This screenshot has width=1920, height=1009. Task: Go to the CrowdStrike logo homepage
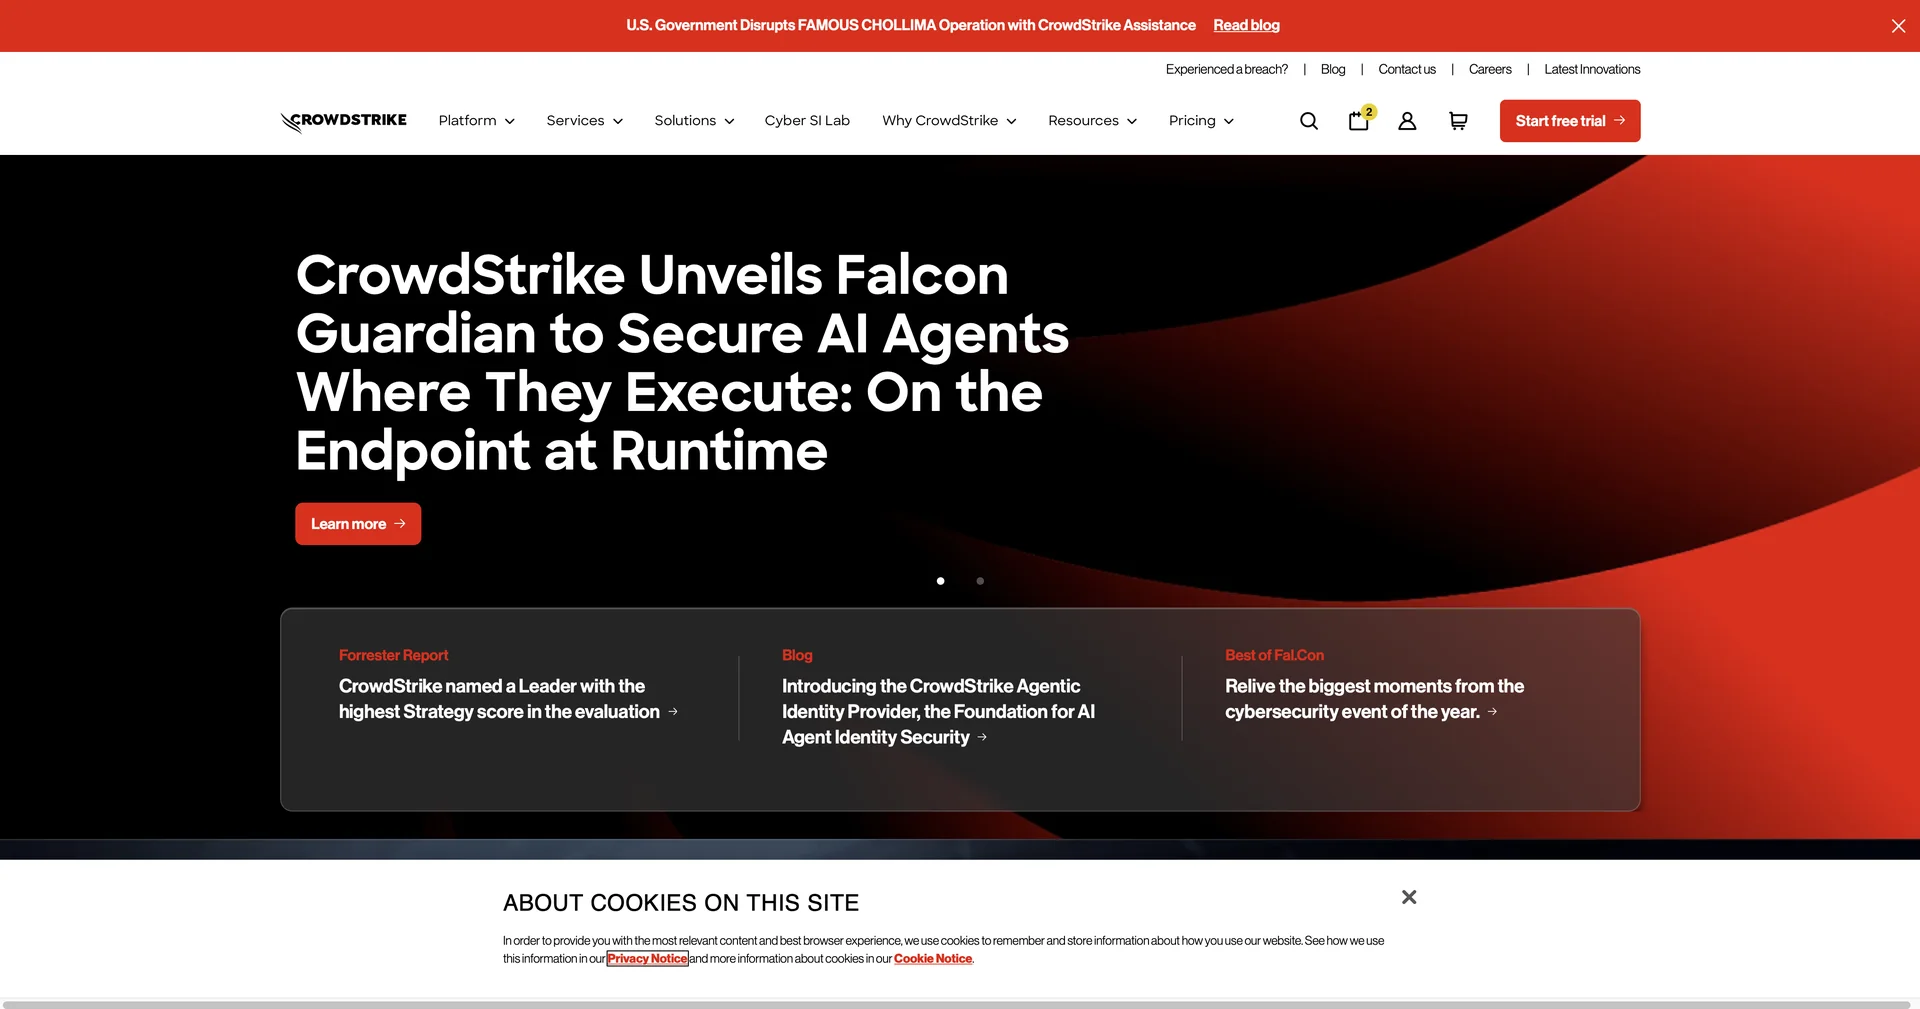pos(343,121)
